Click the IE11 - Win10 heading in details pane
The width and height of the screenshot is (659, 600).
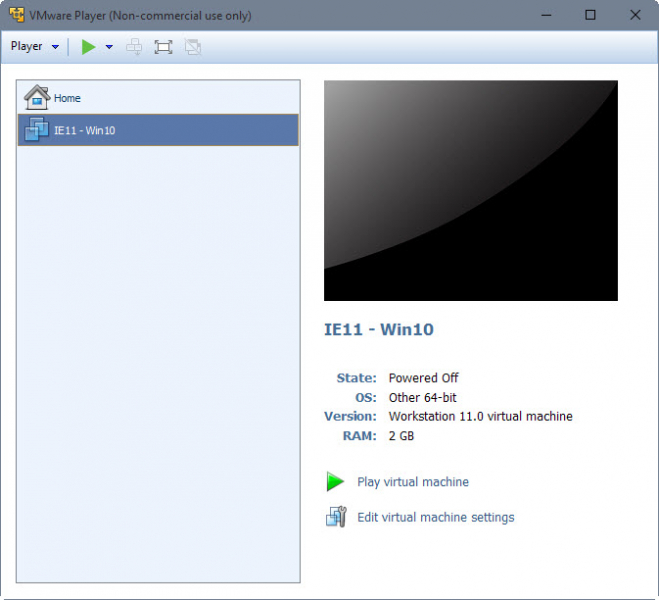379,329
